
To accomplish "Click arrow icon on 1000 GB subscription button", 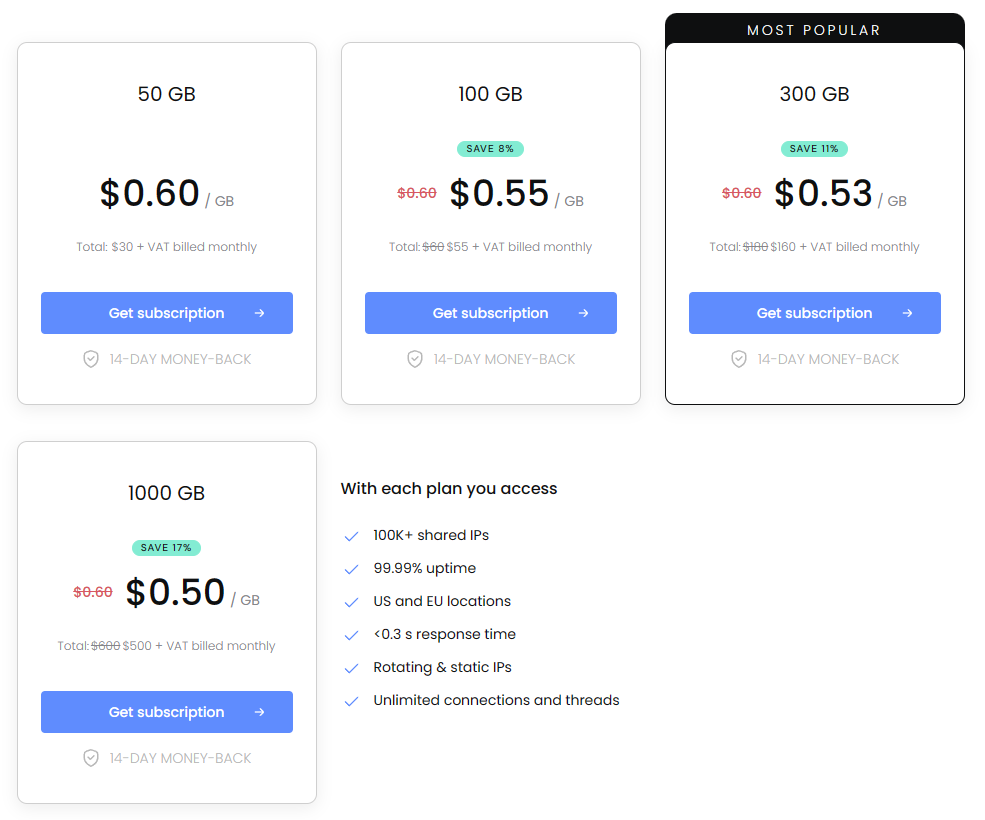I will click(x=260, y=712).
